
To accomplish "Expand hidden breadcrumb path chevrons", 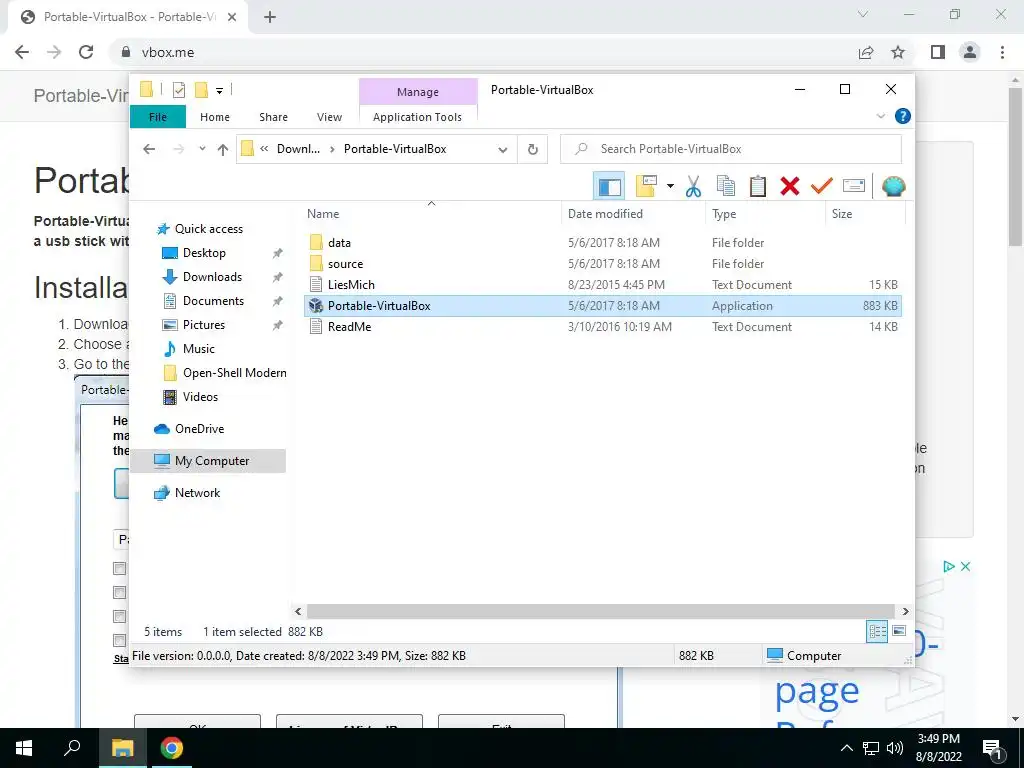I will tap(264, 149).
